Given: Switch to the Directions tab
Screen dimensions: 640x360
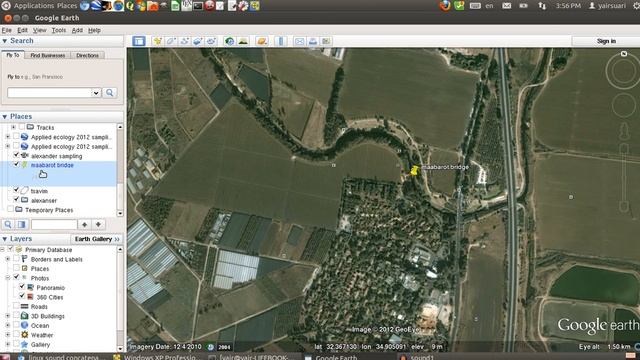Looking at the screenshot, I should (87, 55).
